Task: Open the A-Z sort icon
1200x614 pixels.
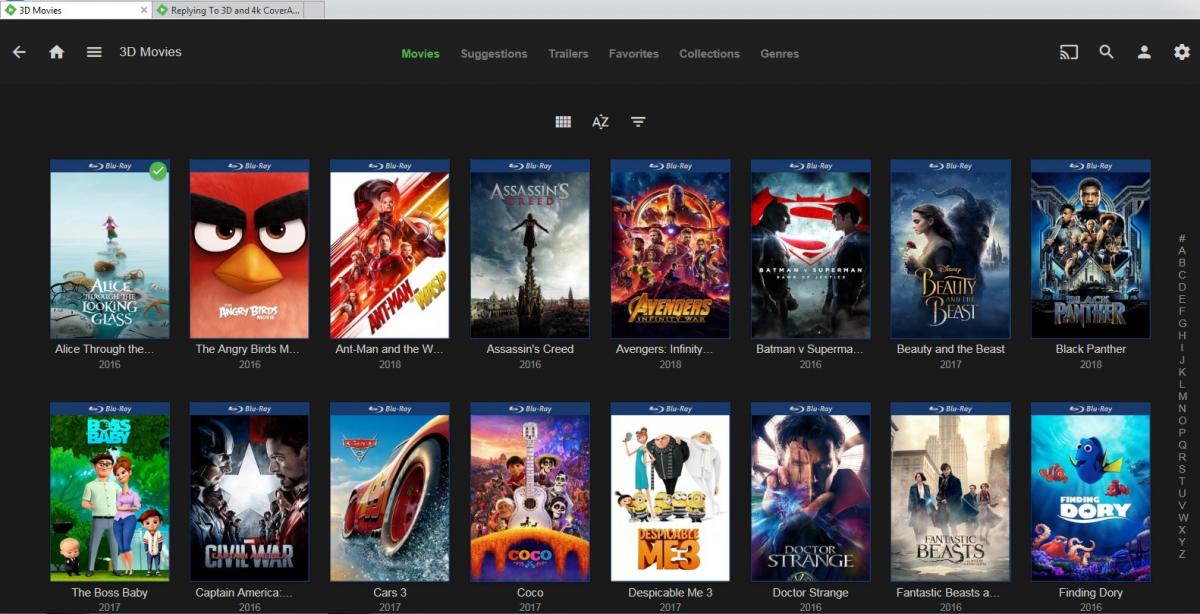Action: (x=600, y=122)
